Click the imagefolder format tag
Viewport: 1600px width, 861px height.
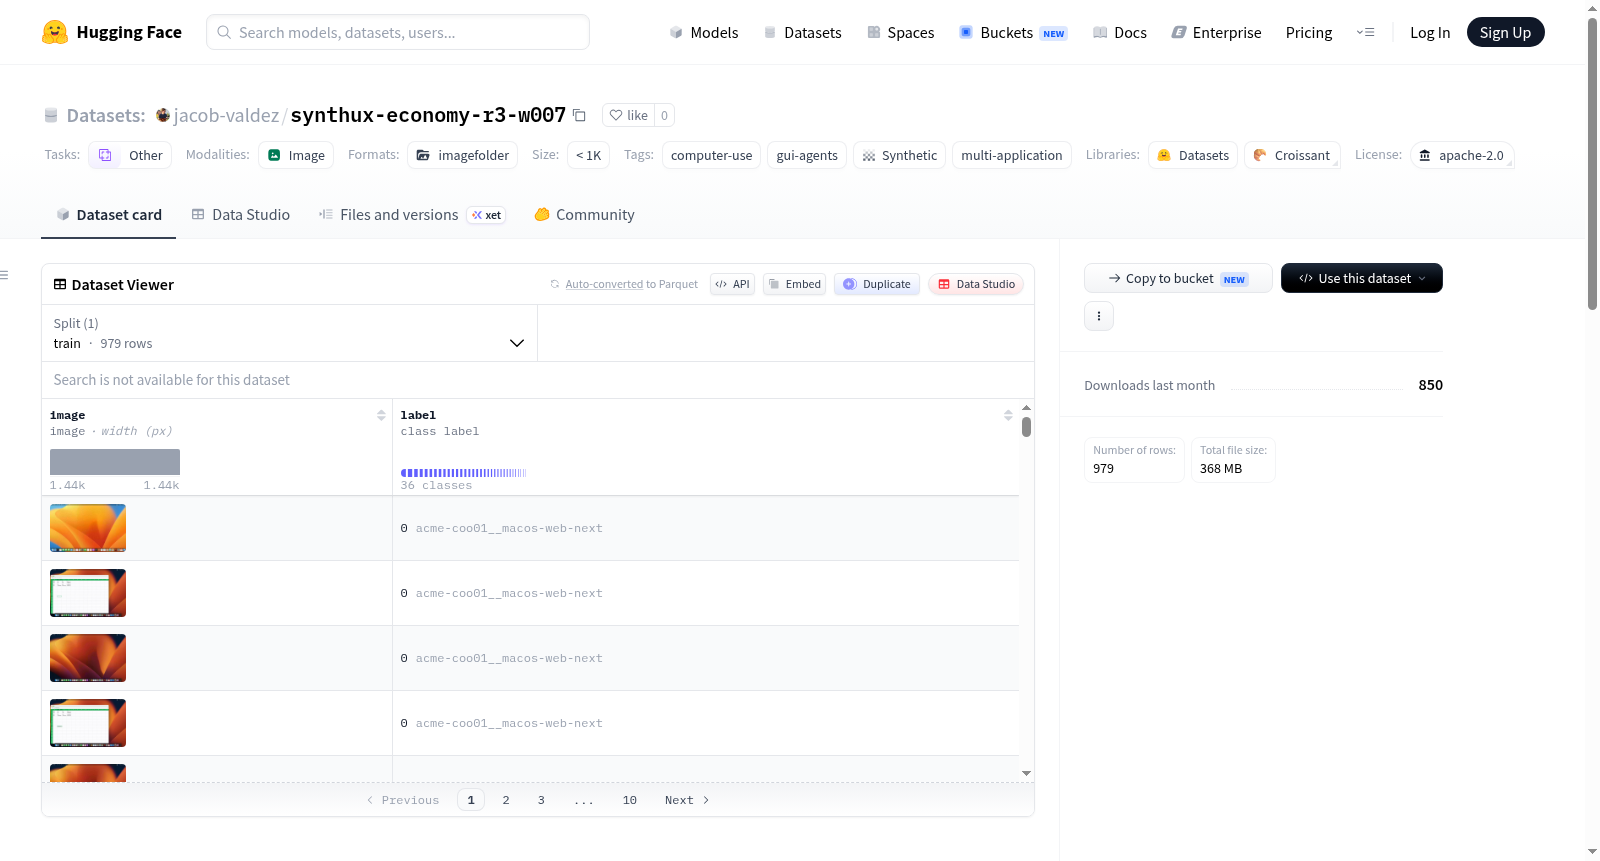(463, 155)
